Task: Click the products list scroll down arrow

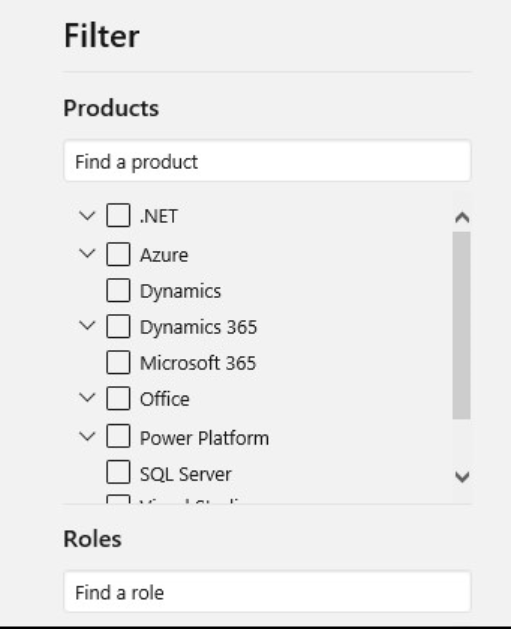Action: point(462,477)
